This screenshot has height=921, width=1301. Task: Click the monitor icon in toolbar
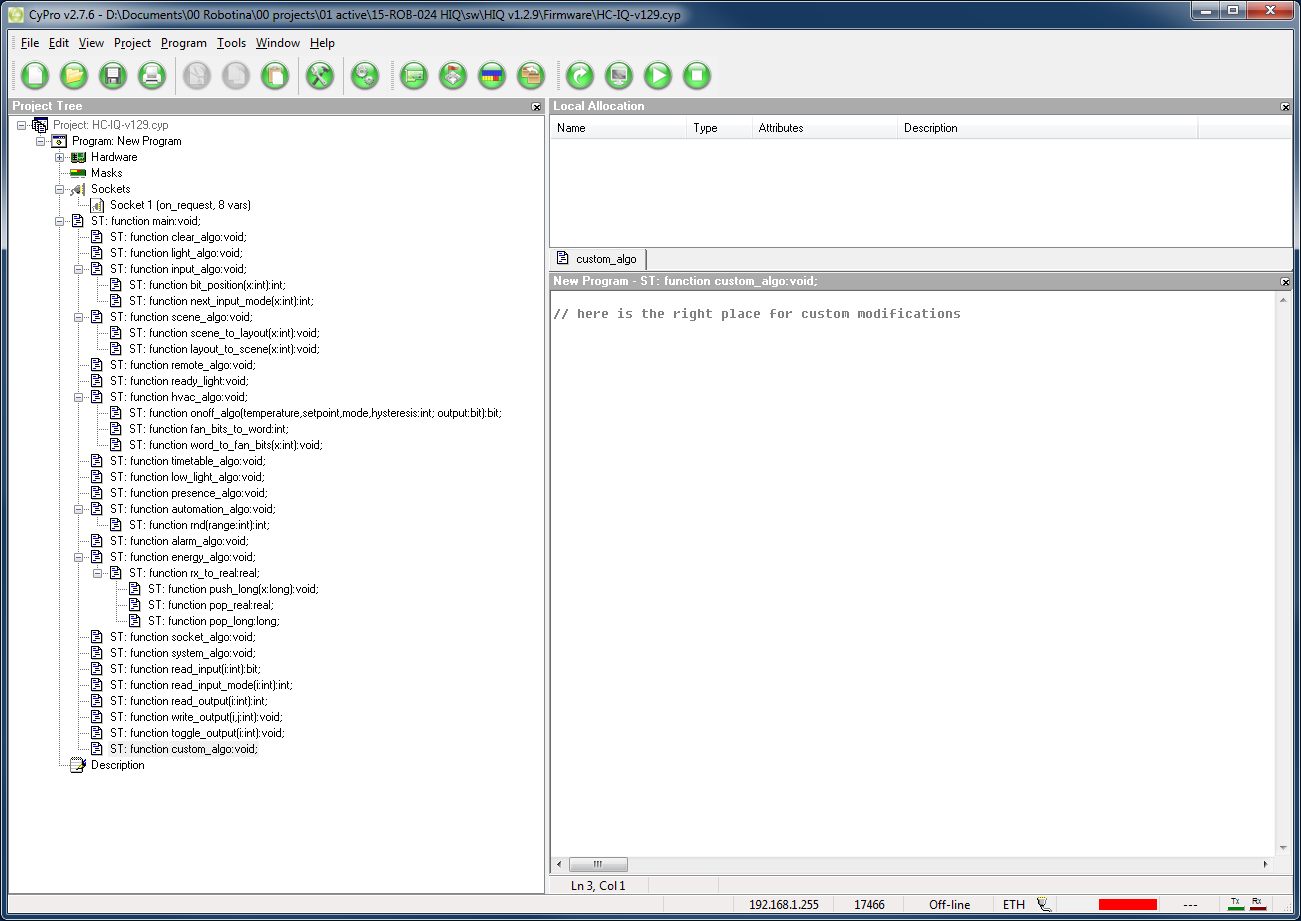click(619, 75)
